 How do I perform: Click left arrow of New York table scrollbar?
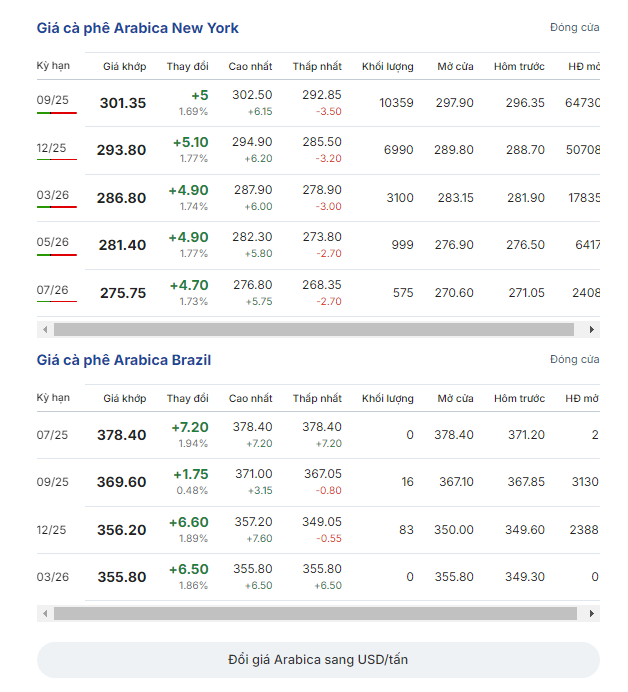45,330
